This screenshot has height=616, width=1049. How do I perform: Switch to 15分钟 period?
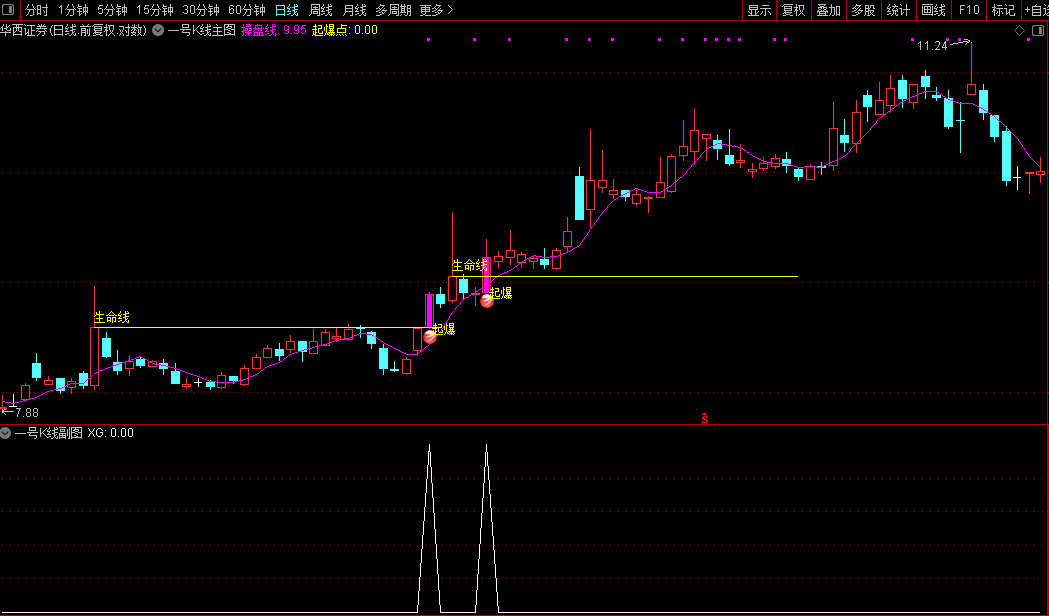coord(155,10)
